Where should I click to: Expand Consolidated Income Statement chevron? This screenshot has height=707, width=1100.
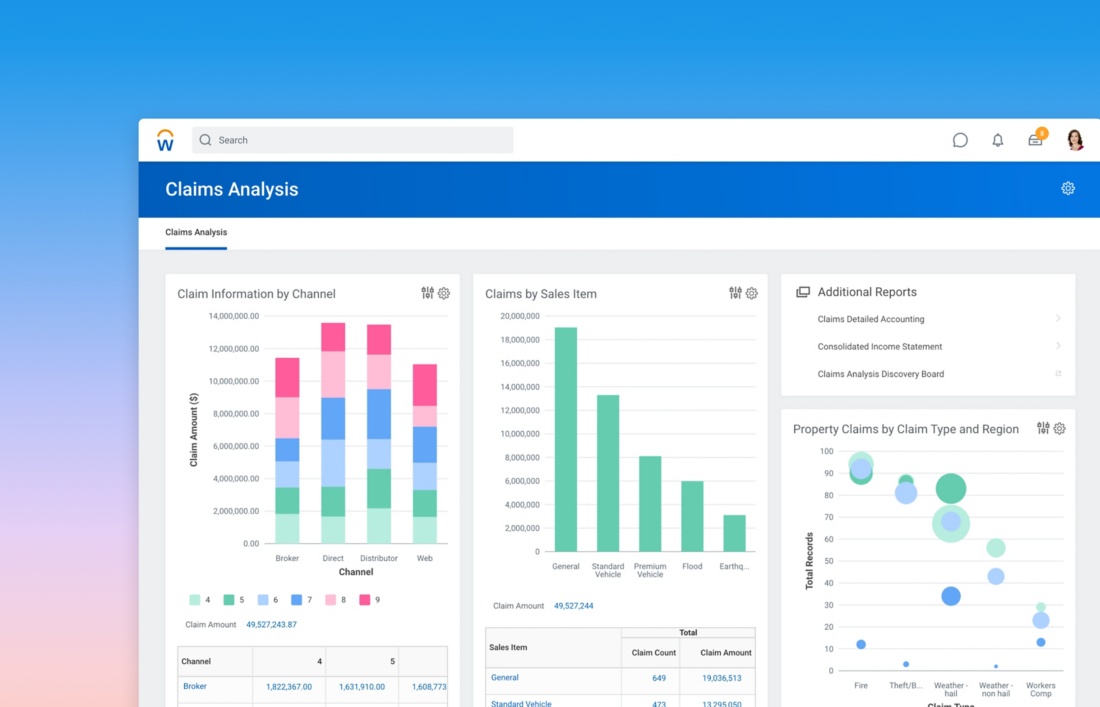[x=1058, y=346]
